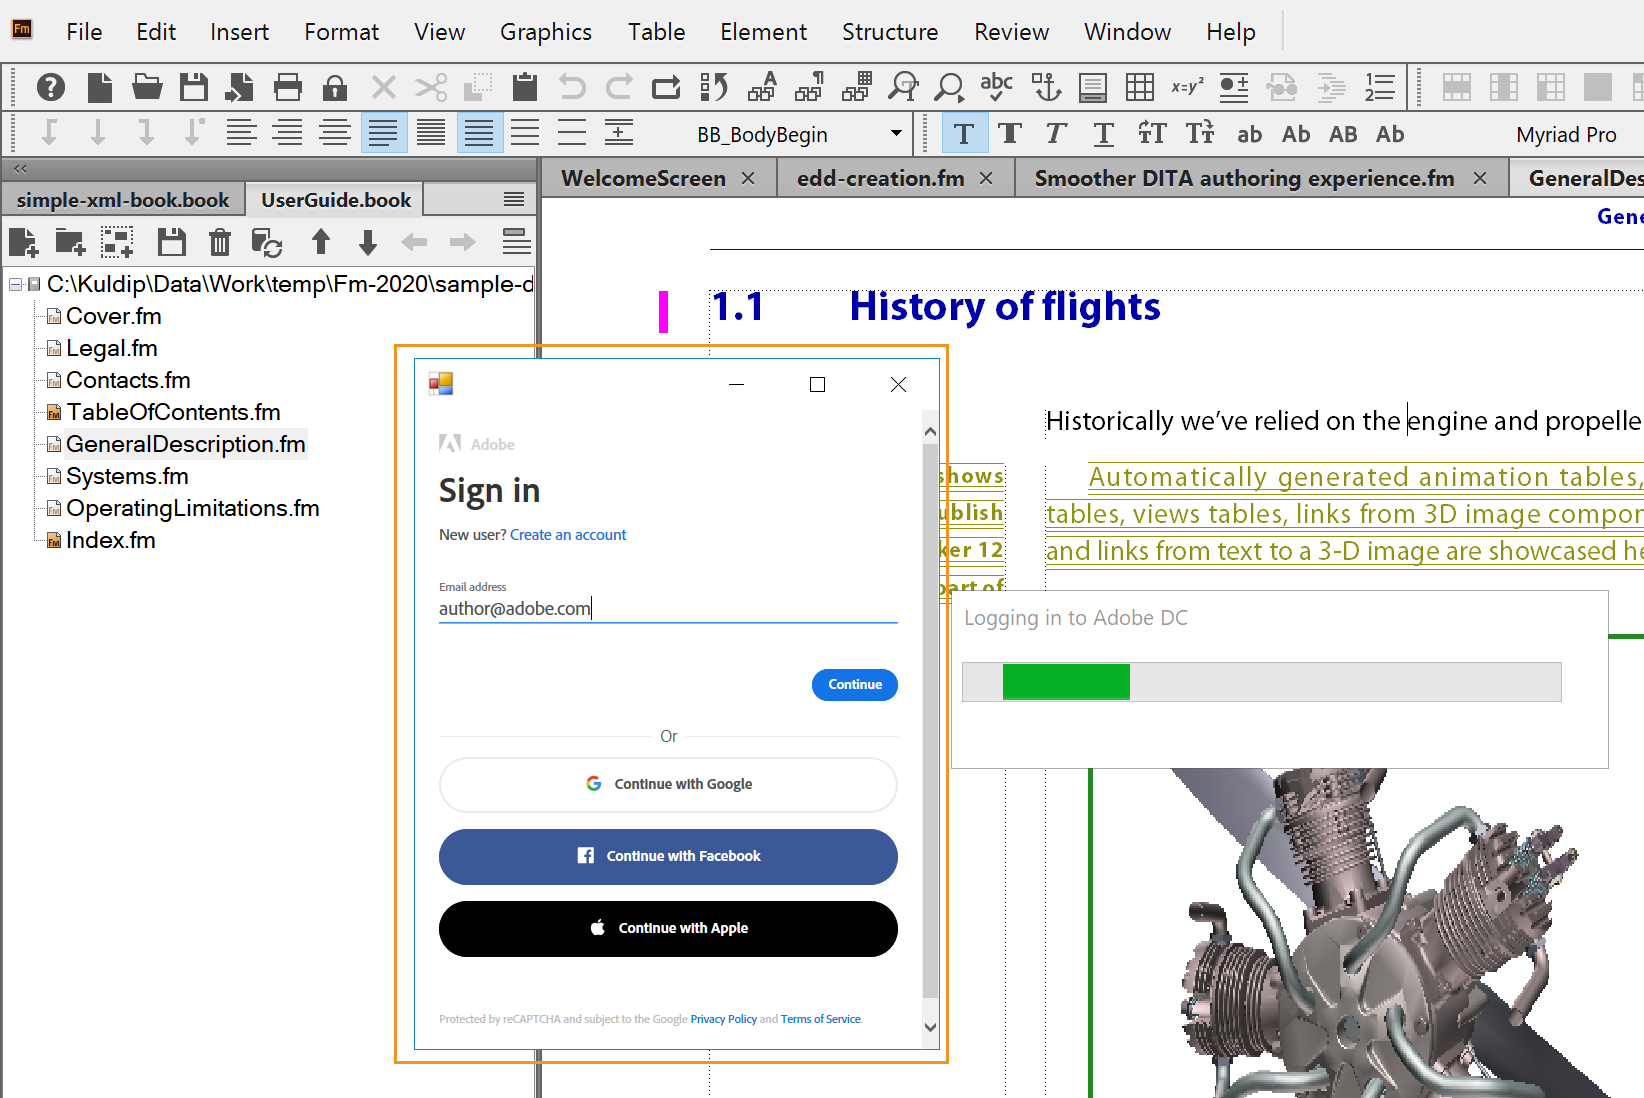1644x1098 pixels.
Task: Add a file to UserGuide.book
Action: [24, 242]
